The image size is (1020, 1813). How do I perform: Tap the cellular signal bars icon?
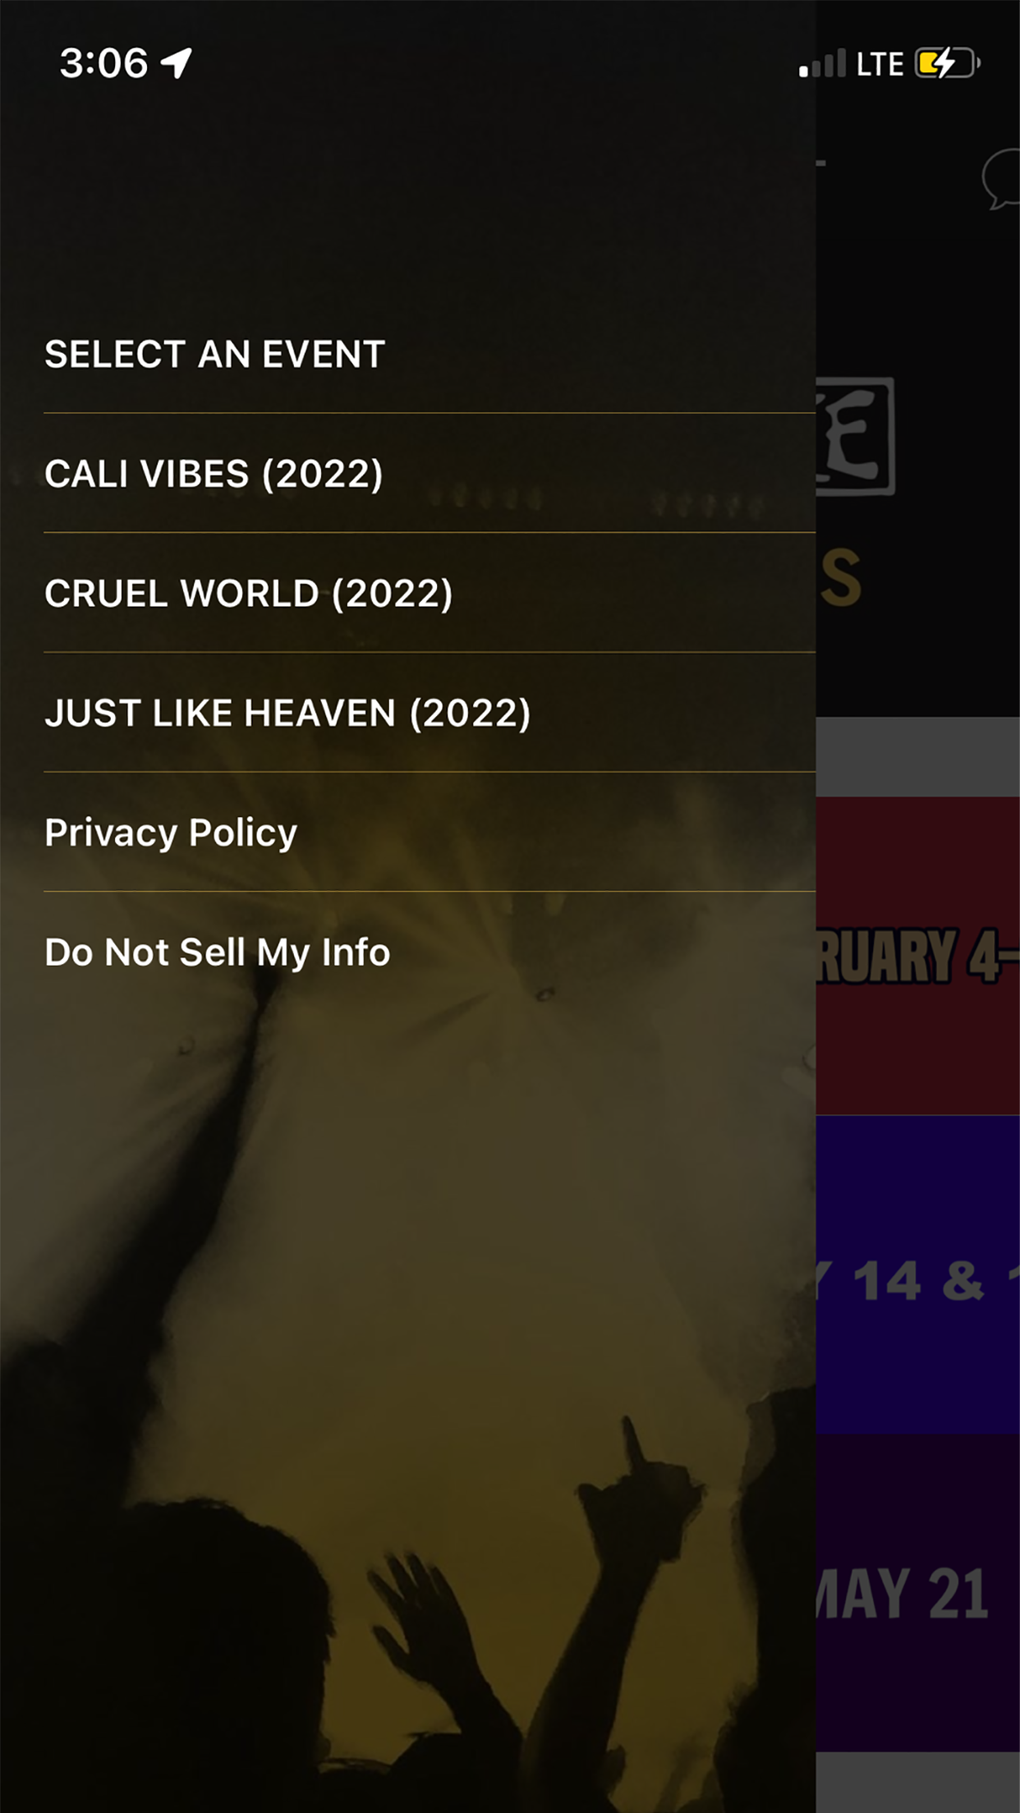(x=822, y=64)
